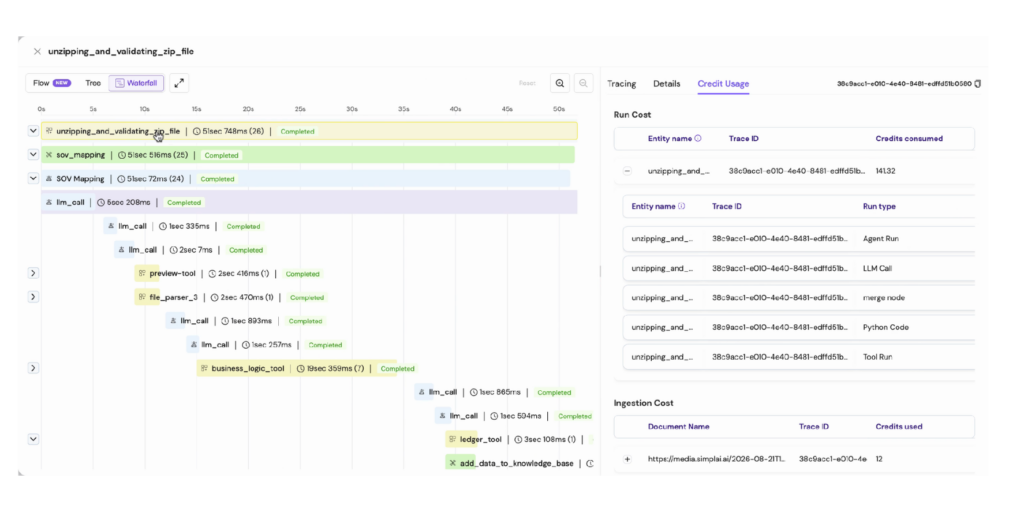Open the Details tab
Image resolution: width=1024 pixels, height=512 pixels.
667,84
